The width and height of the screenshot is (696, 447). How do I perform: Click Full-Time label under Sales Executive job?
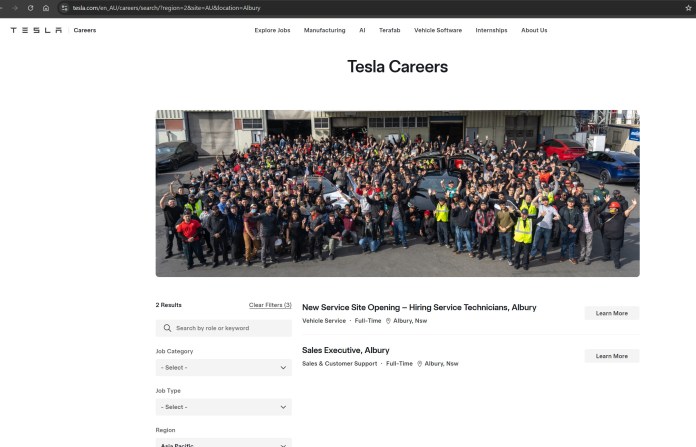(399, 364)
